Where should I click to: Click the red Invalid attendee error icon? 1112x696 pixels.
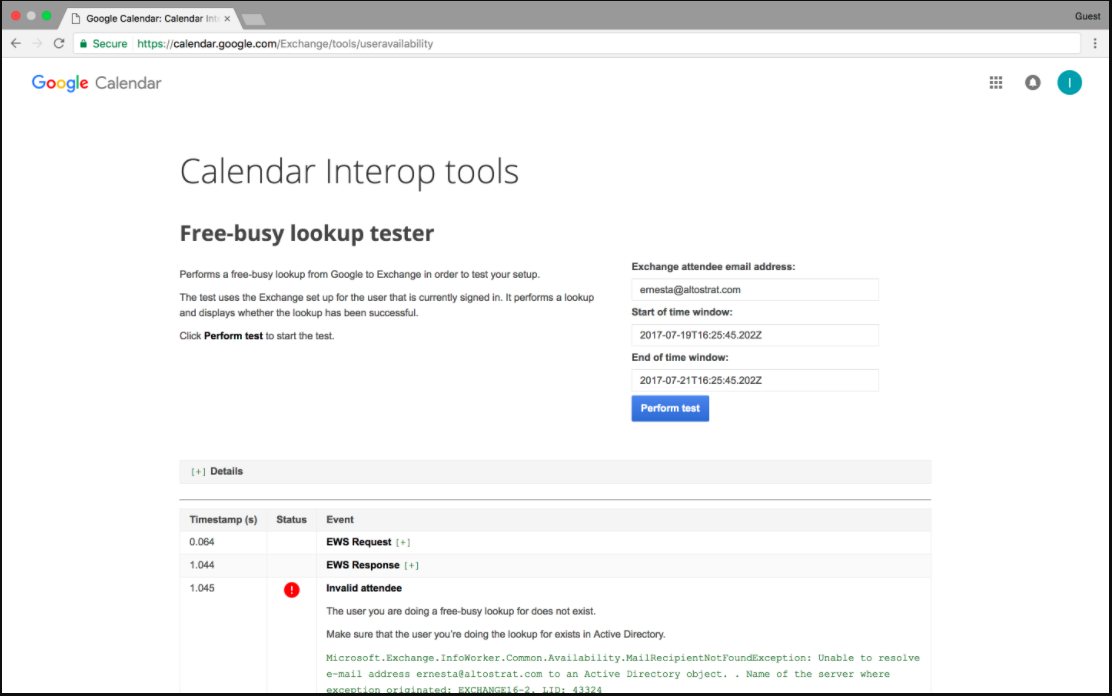coord(291,590)
